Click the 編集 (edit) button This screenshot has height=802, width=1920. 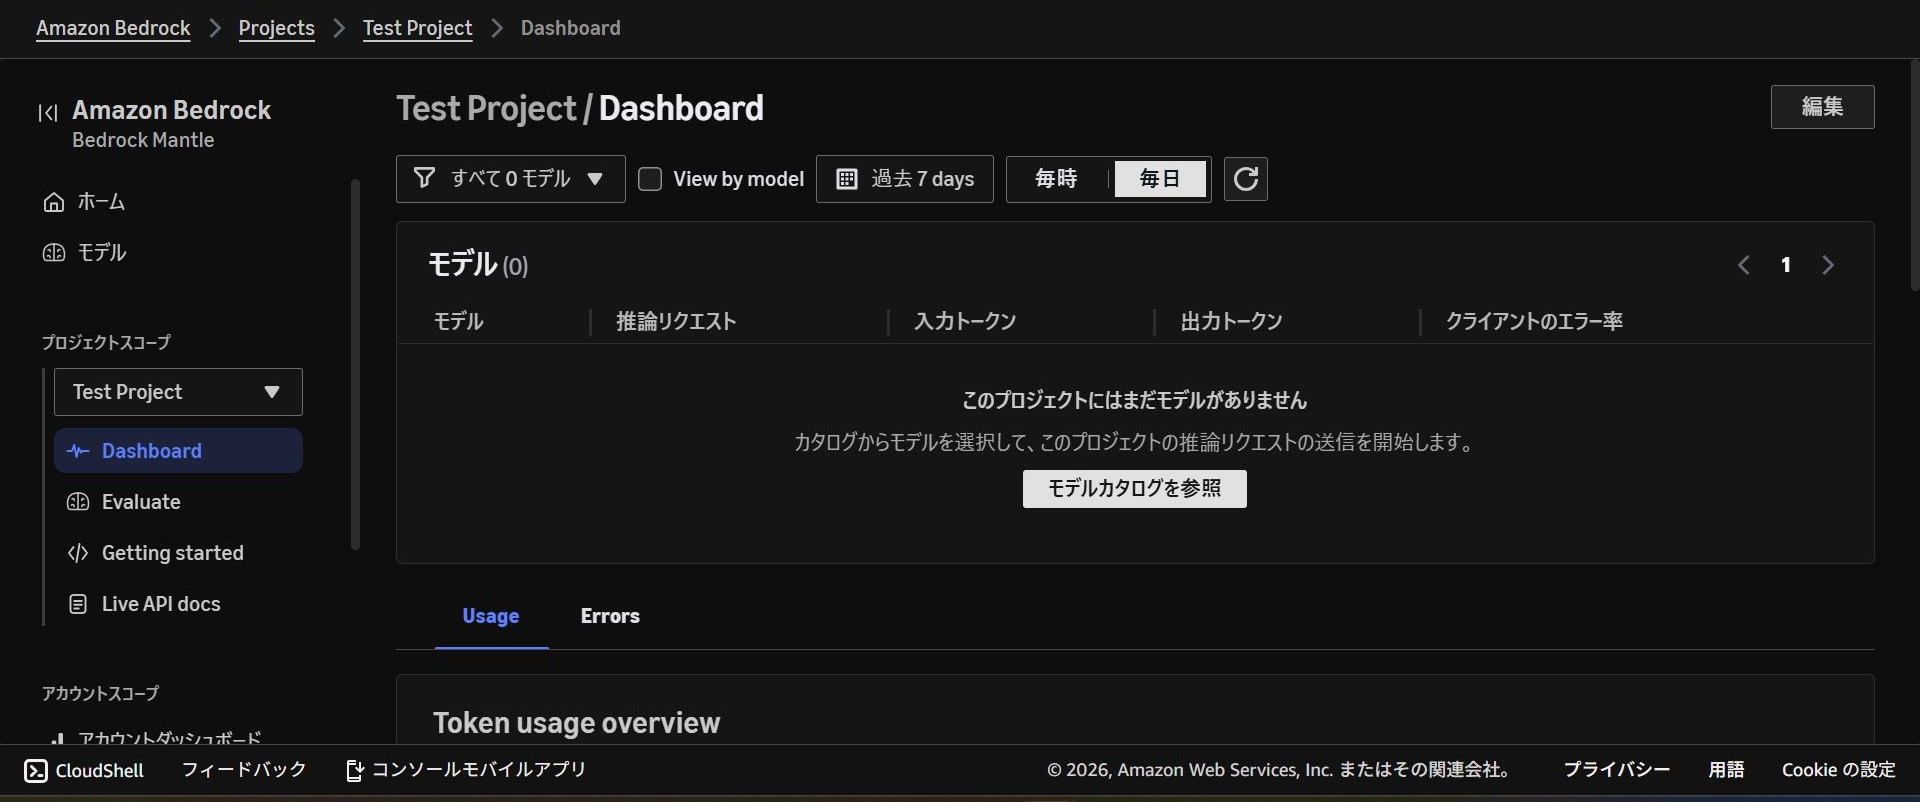click(1822, 107)
